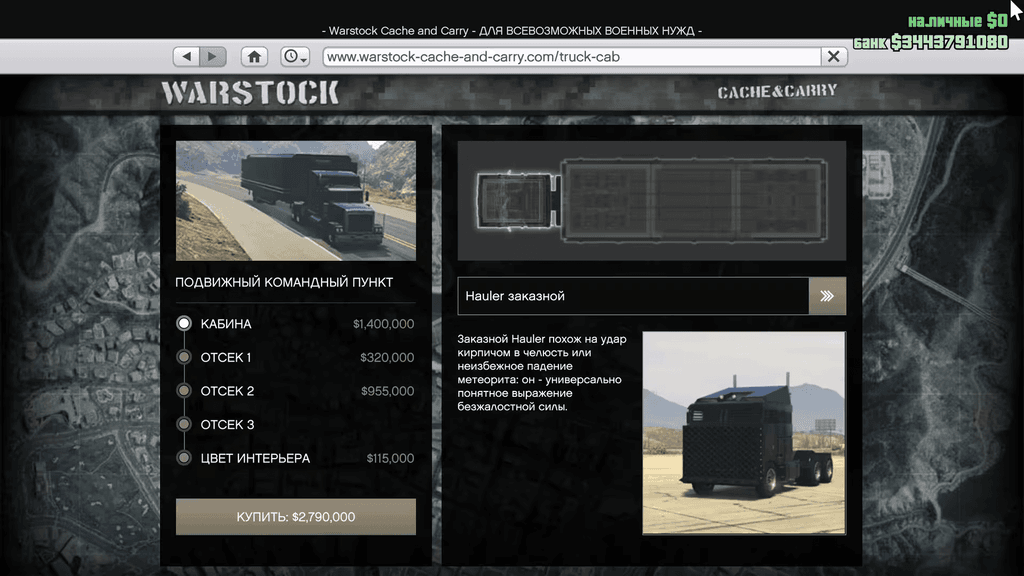Select the trailer section in the blueprint

694,201
